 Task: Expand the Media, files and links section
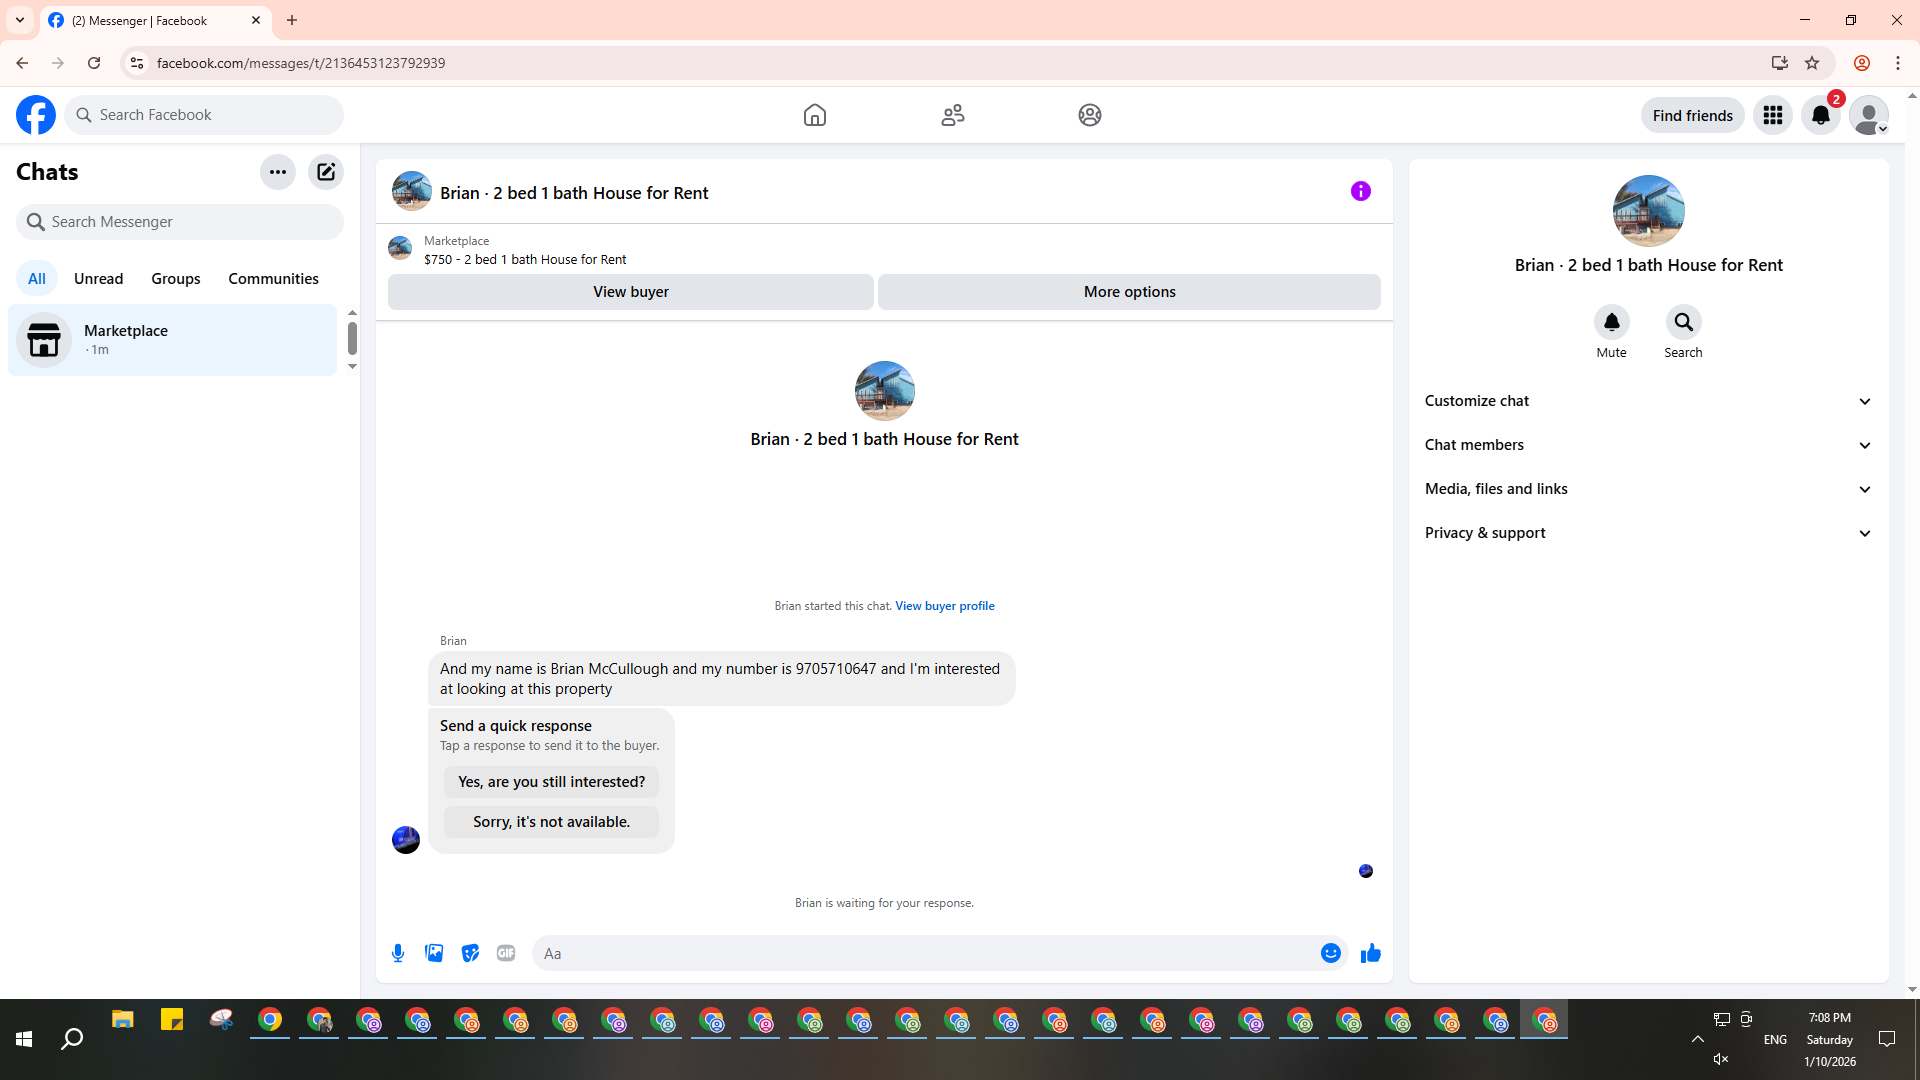pyautogui.click(x=1648, y=489)
